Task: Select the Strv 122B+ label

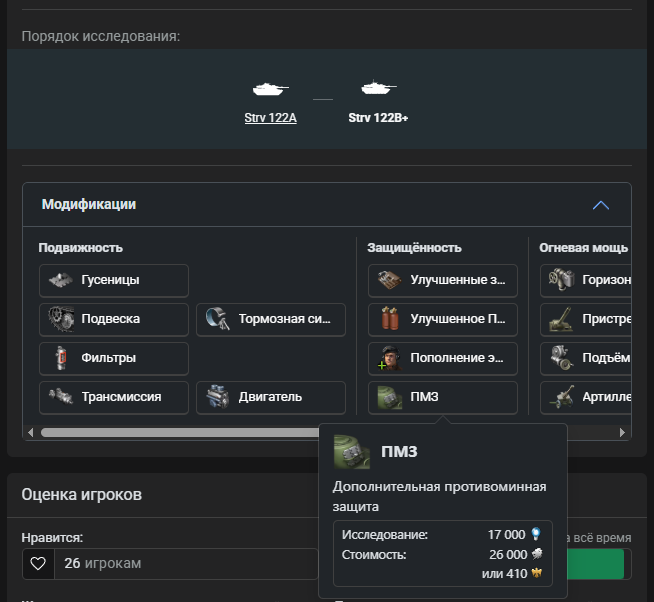Action: click(378, 118)
